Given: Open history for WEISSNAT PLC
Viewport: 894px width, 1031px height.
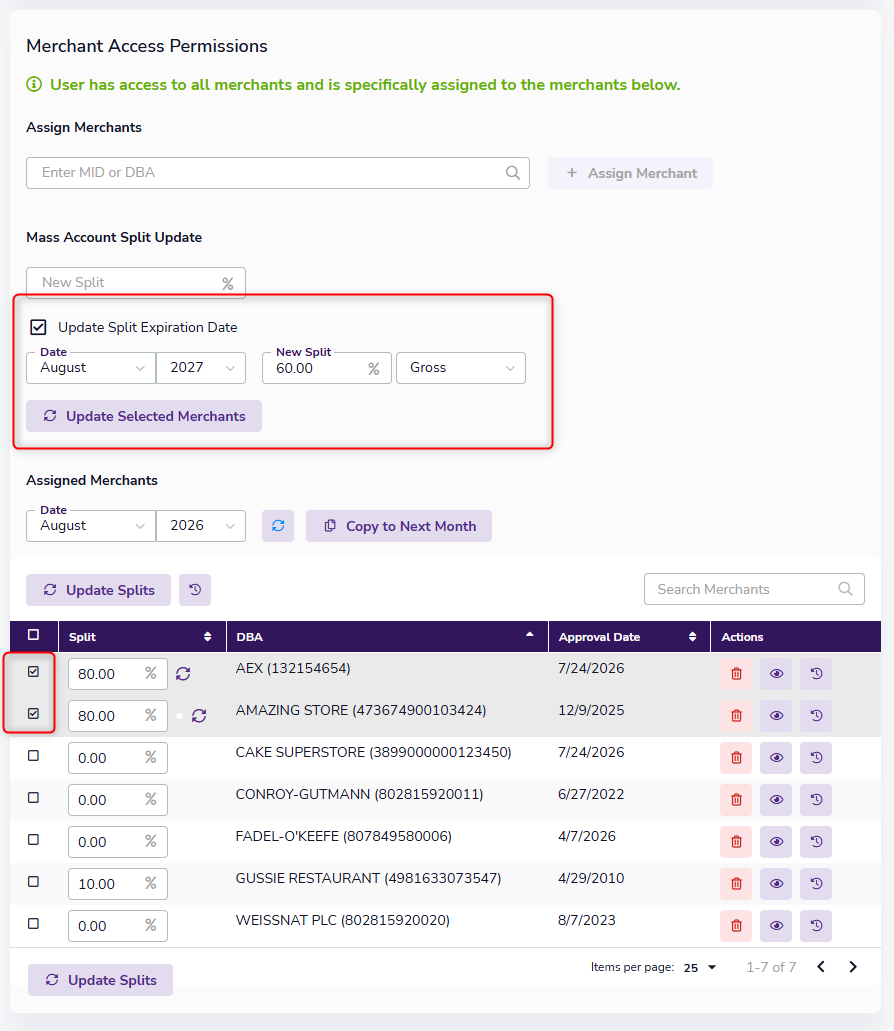Looking at the screenshot, I should coord(816,926).
